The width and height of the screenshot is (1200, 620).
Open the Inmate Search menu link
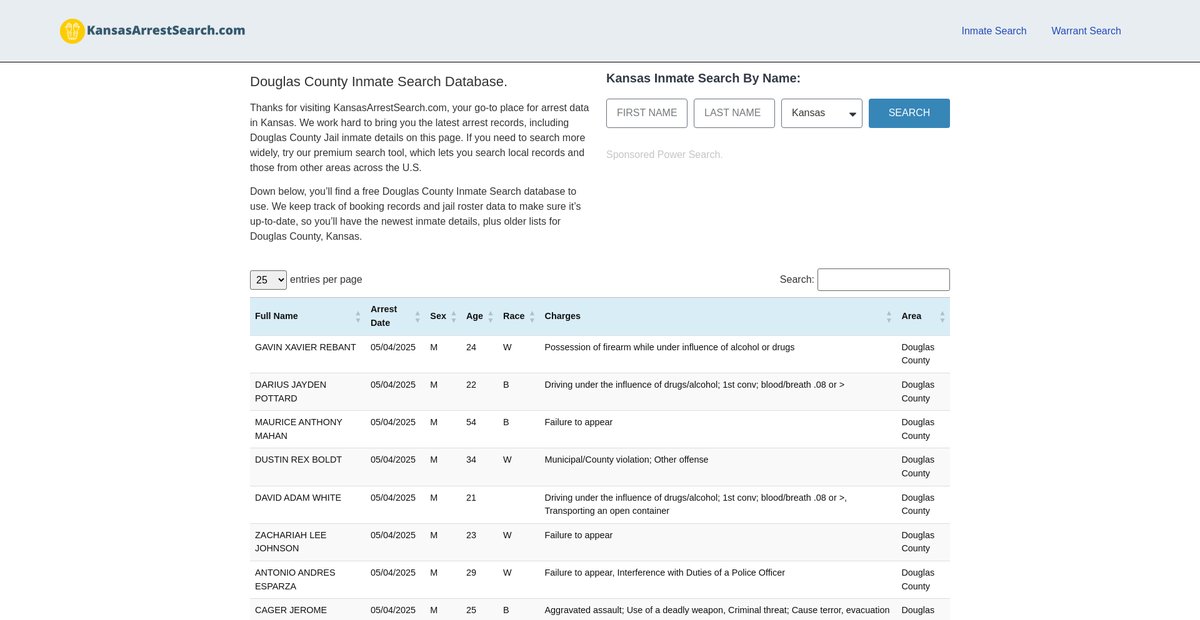pyautogui.click(x=993, y=31)
